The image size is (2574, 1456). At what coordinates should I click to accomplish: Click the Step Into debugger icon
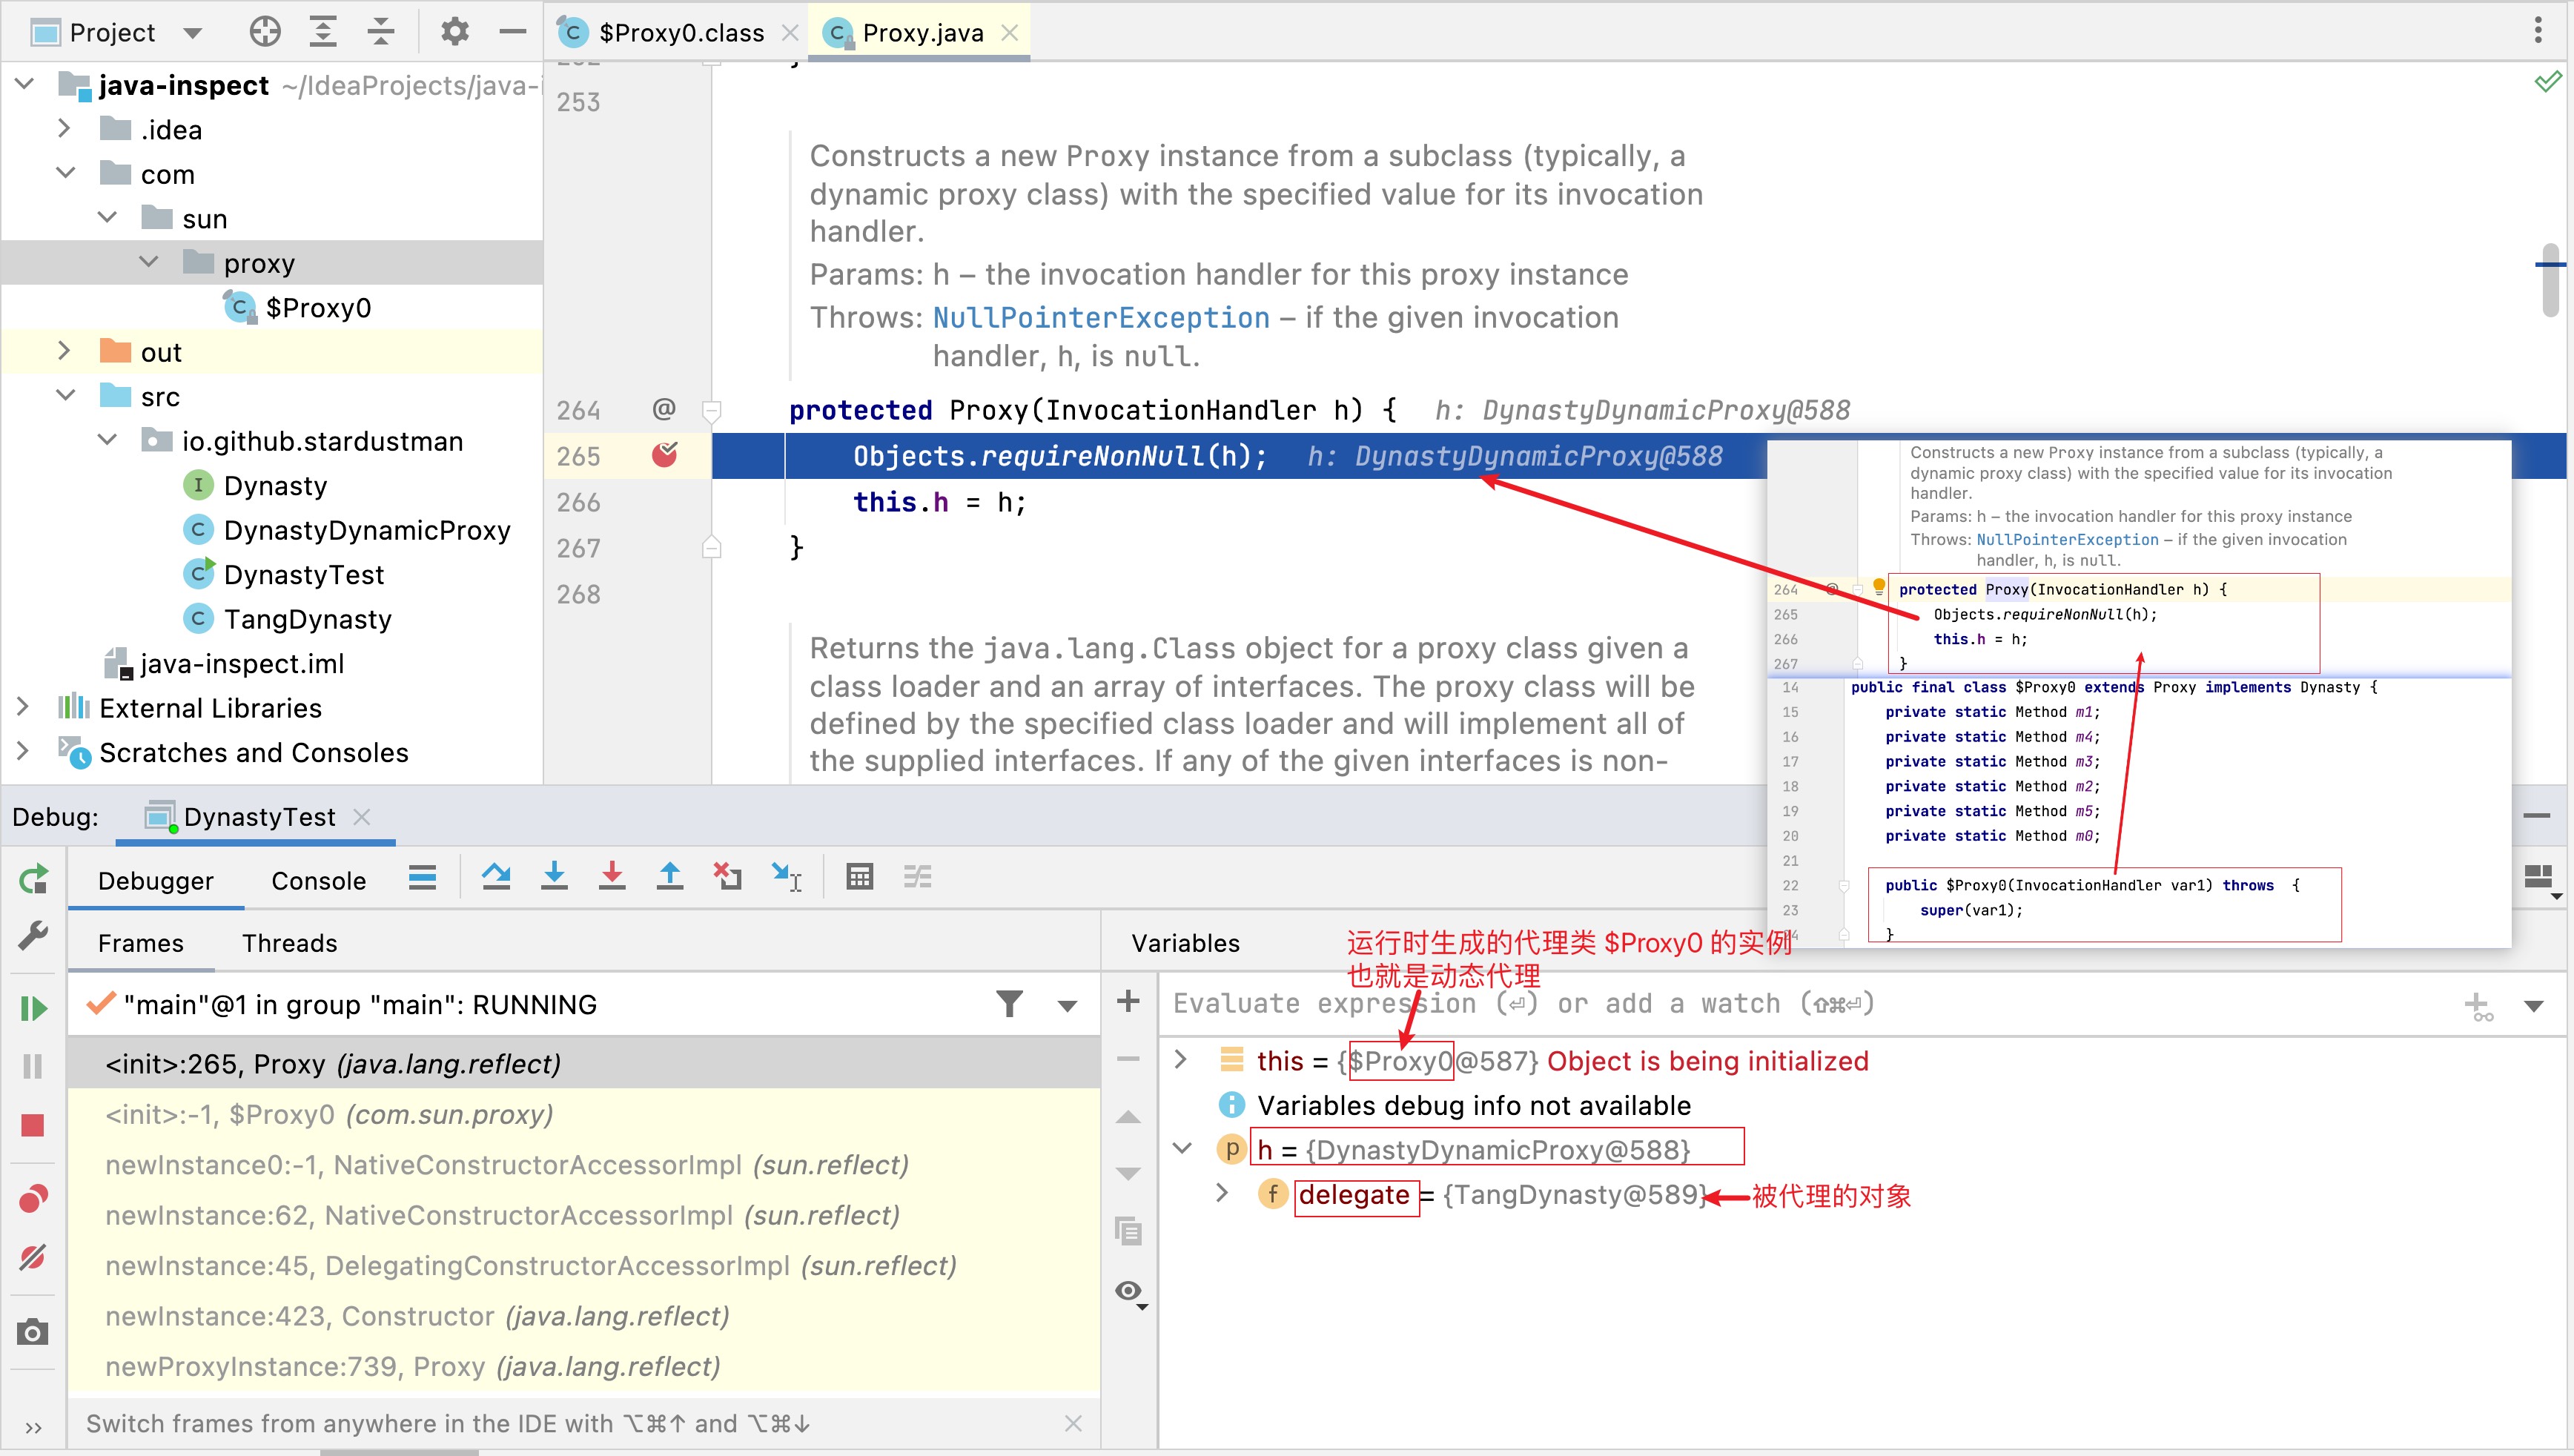pos(554,878)
